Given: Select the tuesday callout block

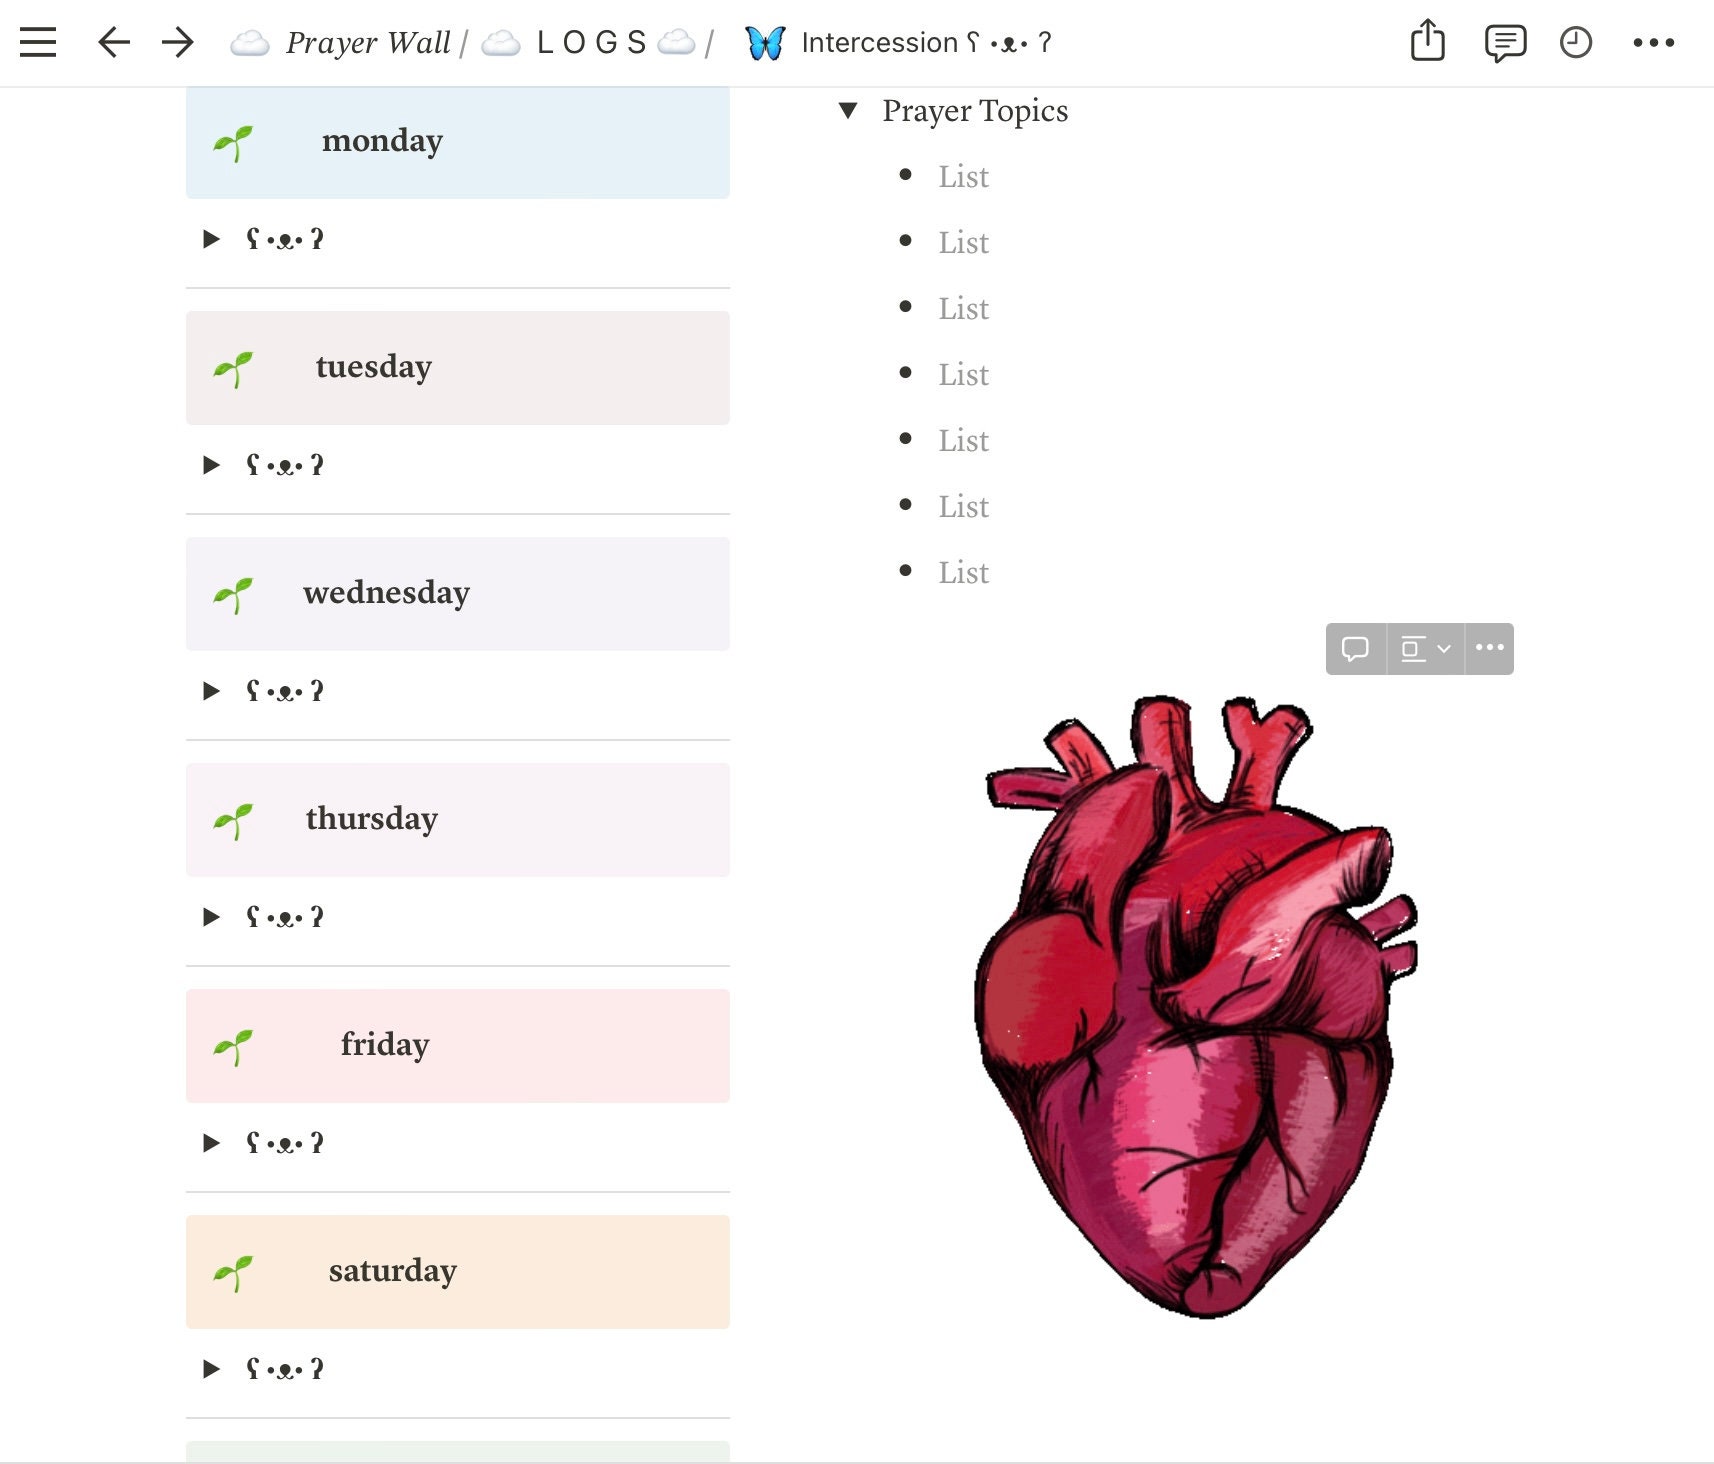Looking at the screenshot, I should tap(458, 368).
